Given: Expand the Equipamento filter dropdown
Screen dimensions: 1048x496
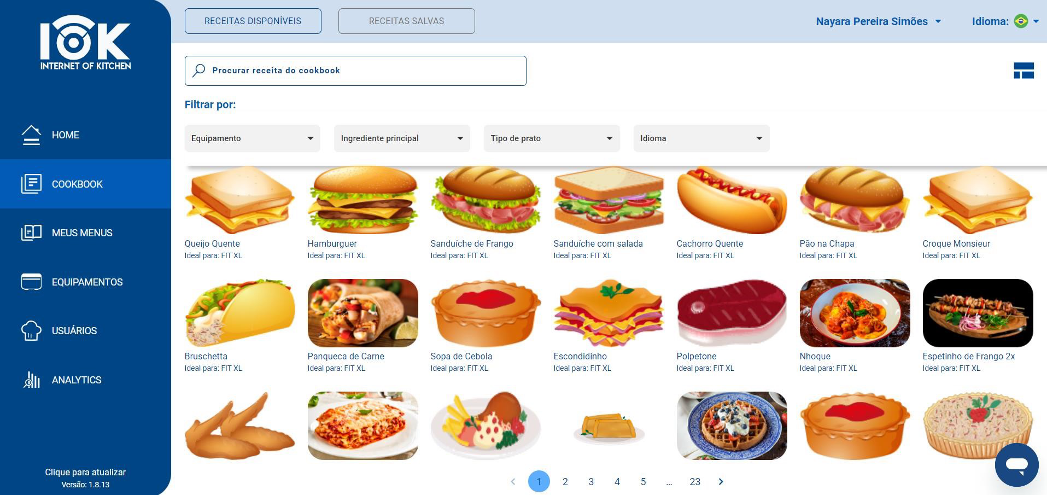Looking at the screenshot, I should click(x=253, y=138).
